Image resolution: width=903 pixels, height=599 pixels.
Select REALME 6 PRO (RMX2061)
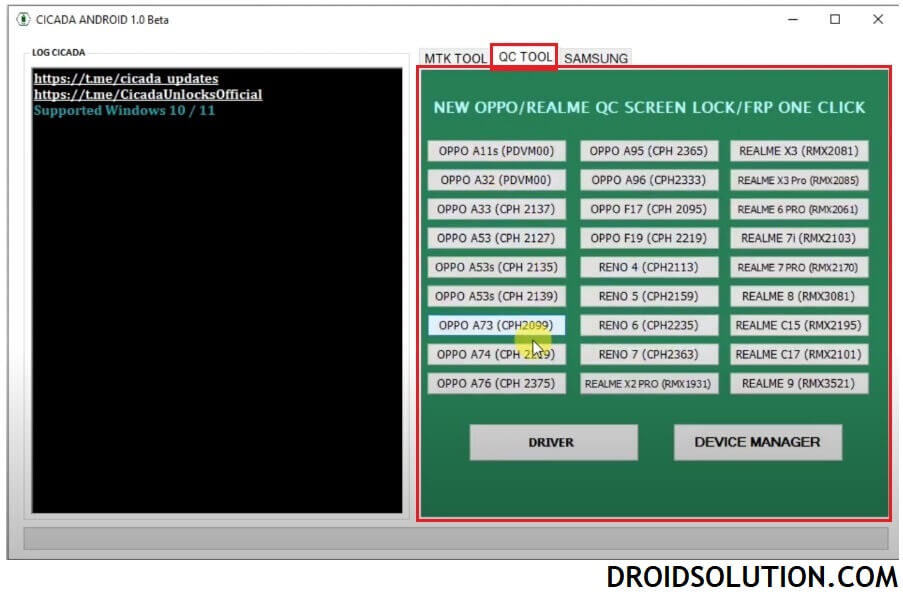[x=799, y=209]
